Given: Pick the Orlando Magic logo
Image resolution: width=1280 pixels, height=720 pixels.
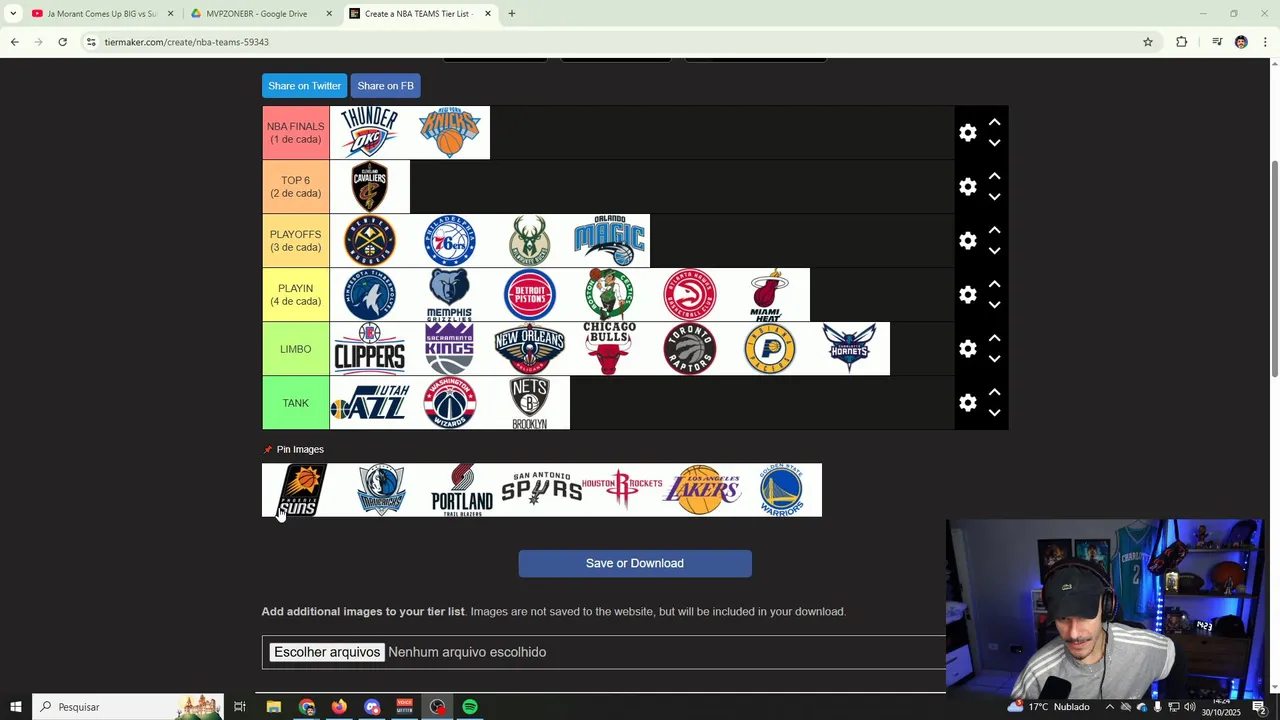Looking at the screenshot, I should coord(610,241).
